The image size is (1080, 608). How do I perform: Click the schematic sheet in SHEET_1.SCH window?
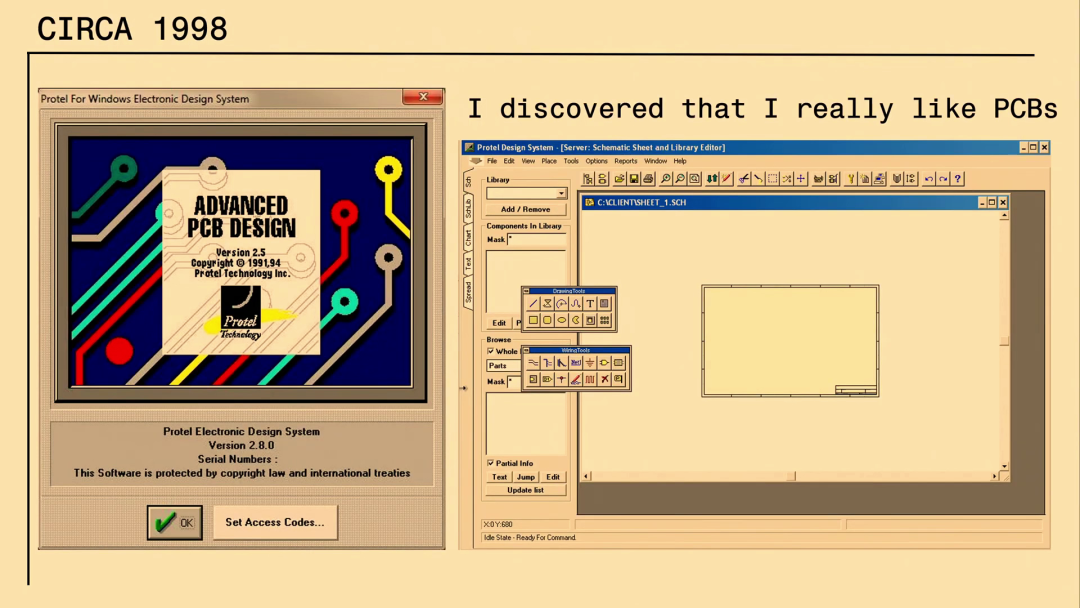(790, 341)
